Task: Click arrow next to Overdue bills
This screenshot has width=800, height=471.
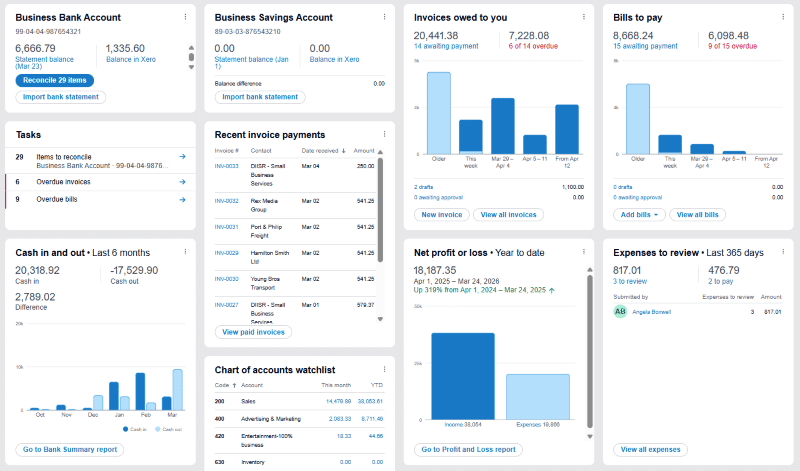Action: tap(182, 200)
